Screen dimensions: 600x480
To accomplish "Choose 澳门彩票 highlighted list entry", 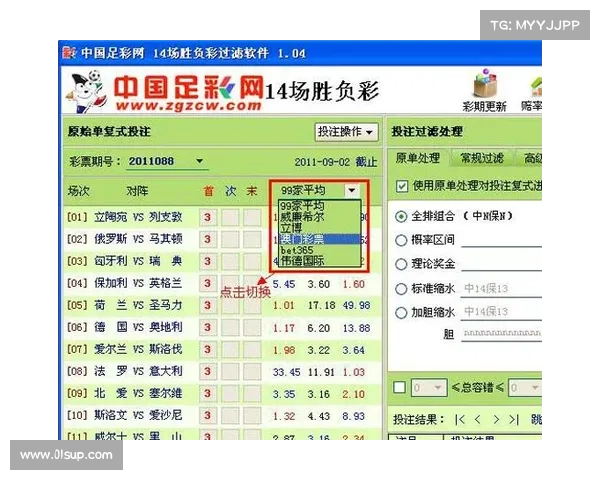I will click(320, 239).
